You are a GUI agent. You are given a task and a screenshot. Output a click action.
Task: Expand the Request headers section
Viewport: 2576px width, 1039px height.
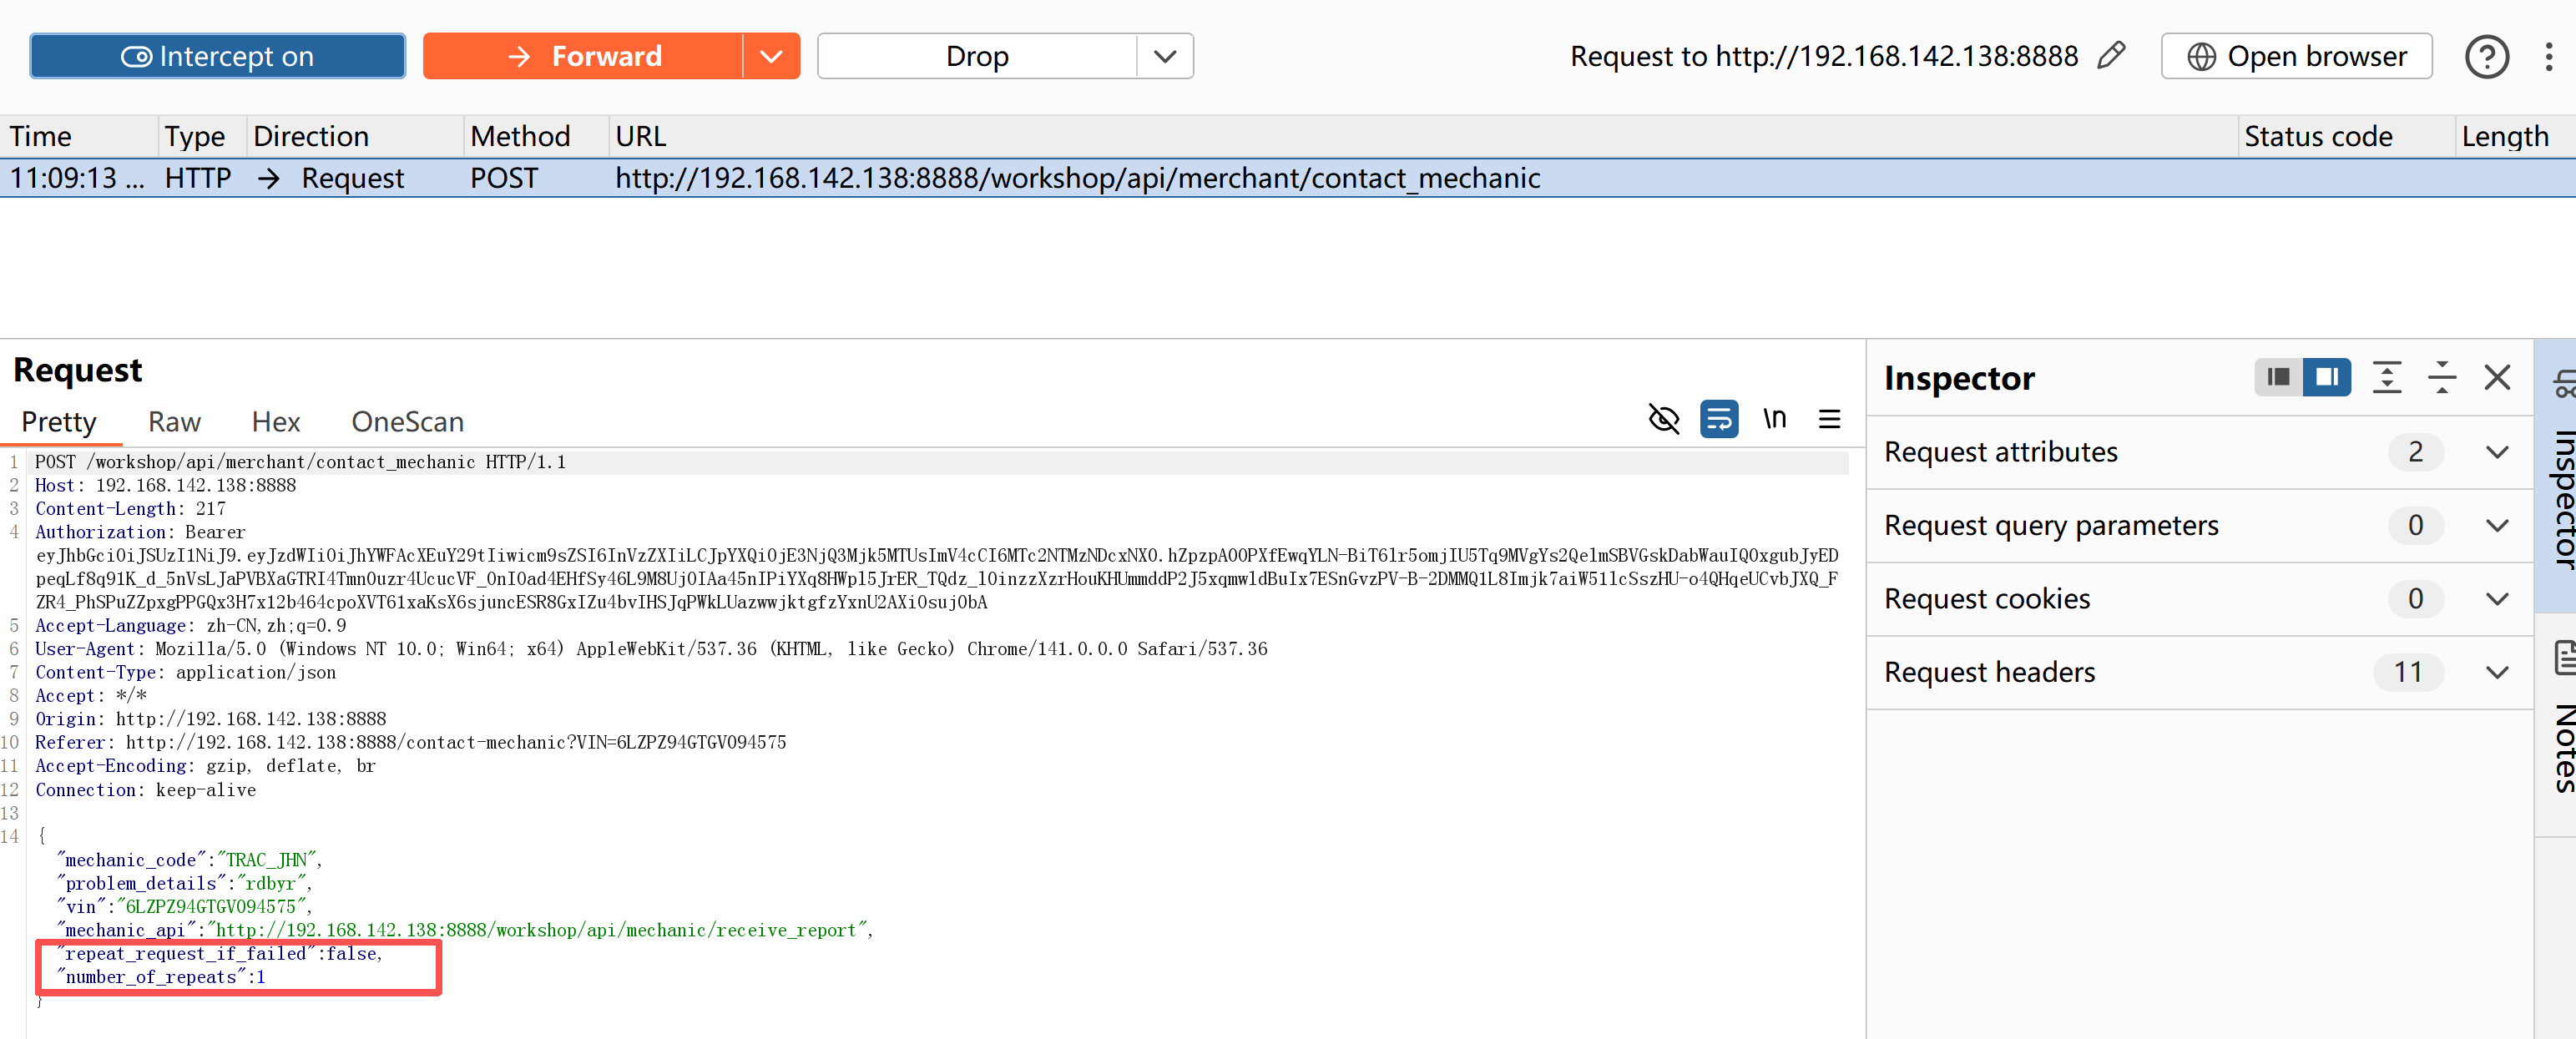coord(2497,672)
